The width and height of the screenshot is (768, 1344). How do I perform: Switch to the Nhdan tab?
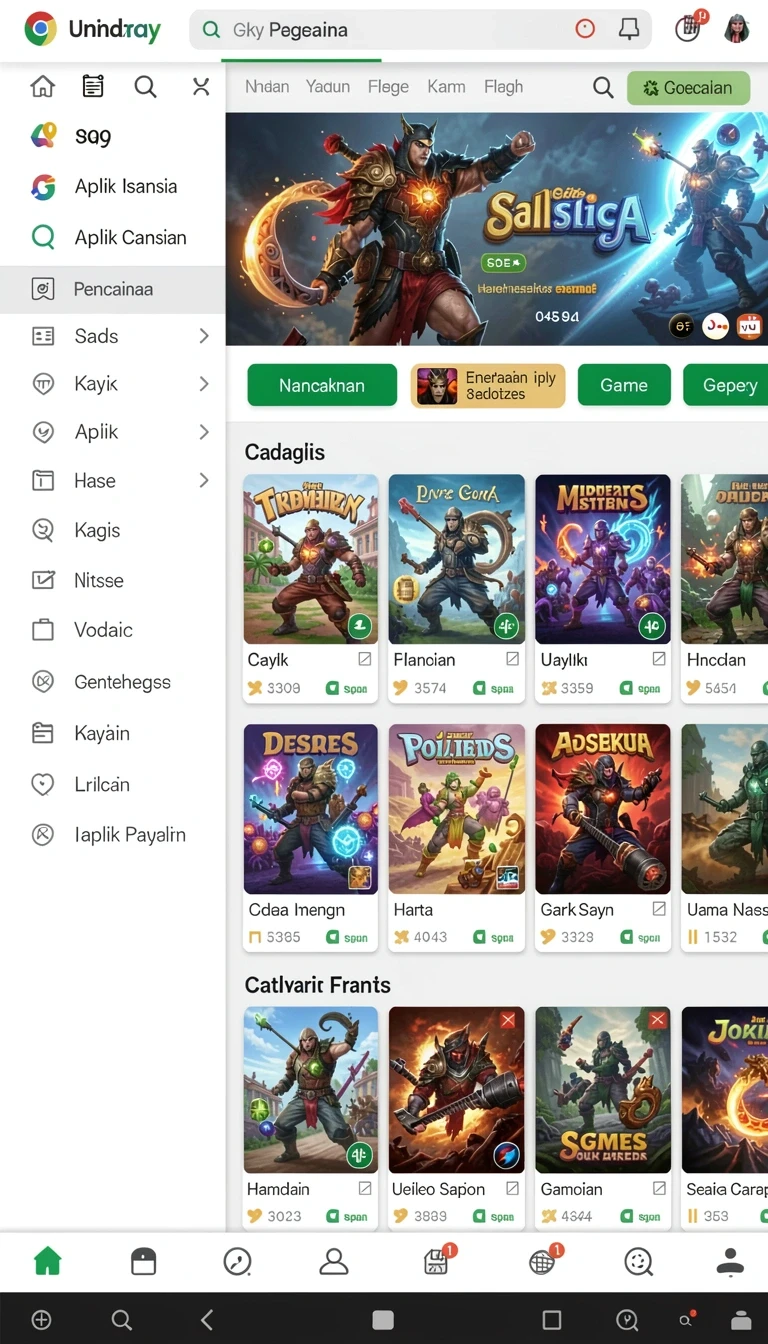[x=267, y=87]
